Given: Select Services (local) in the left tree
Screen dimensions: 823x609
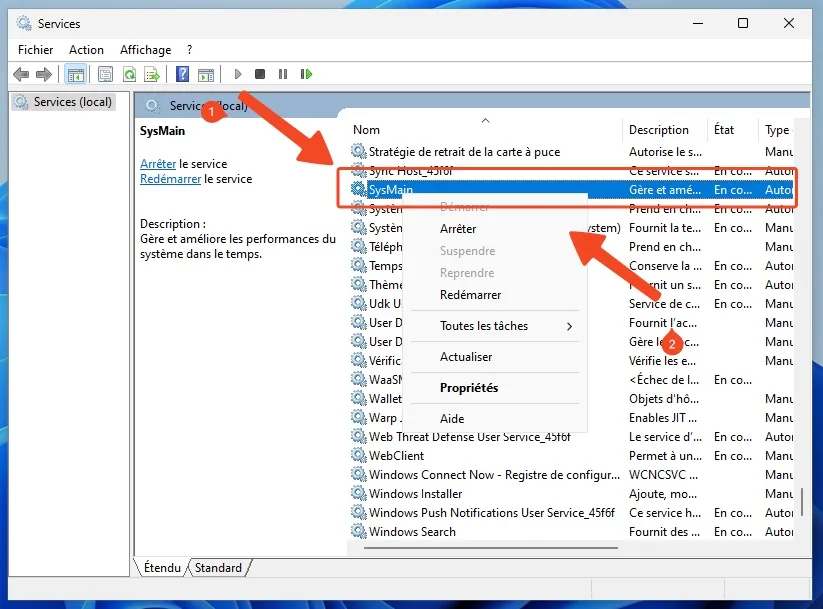Looking at the screenshot, I should pos(73,102).
